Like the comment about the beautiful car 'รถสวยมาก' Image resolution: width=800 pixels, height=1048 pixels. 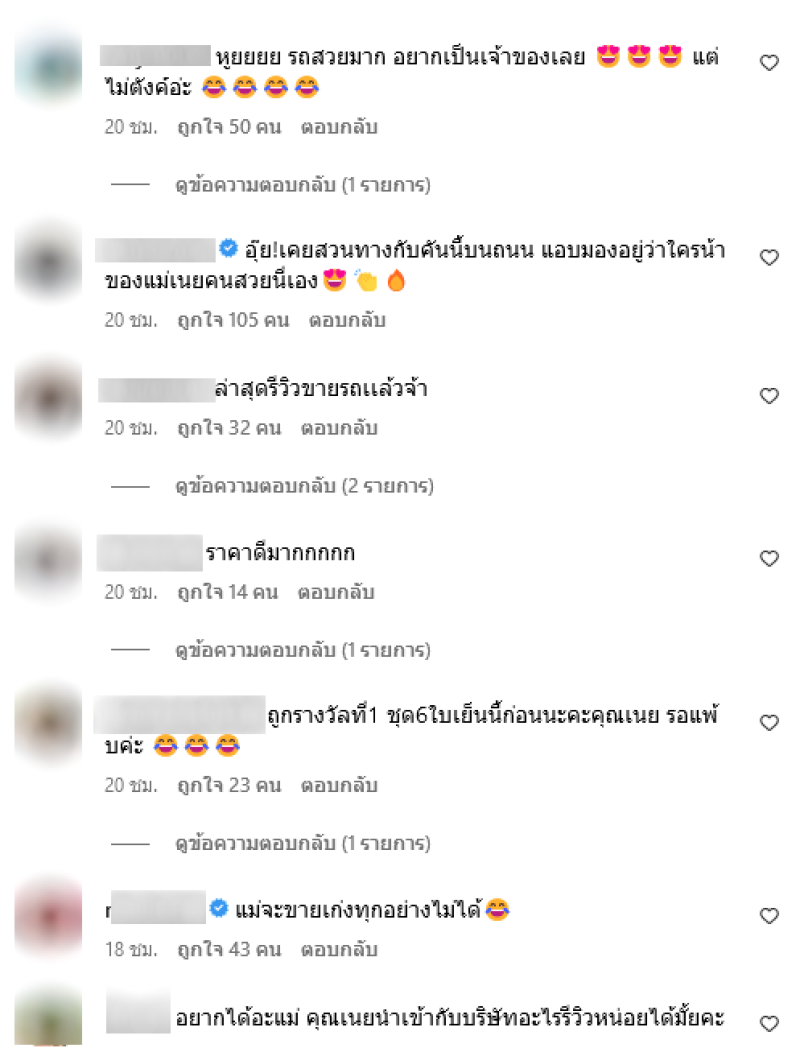click(769, 63)
